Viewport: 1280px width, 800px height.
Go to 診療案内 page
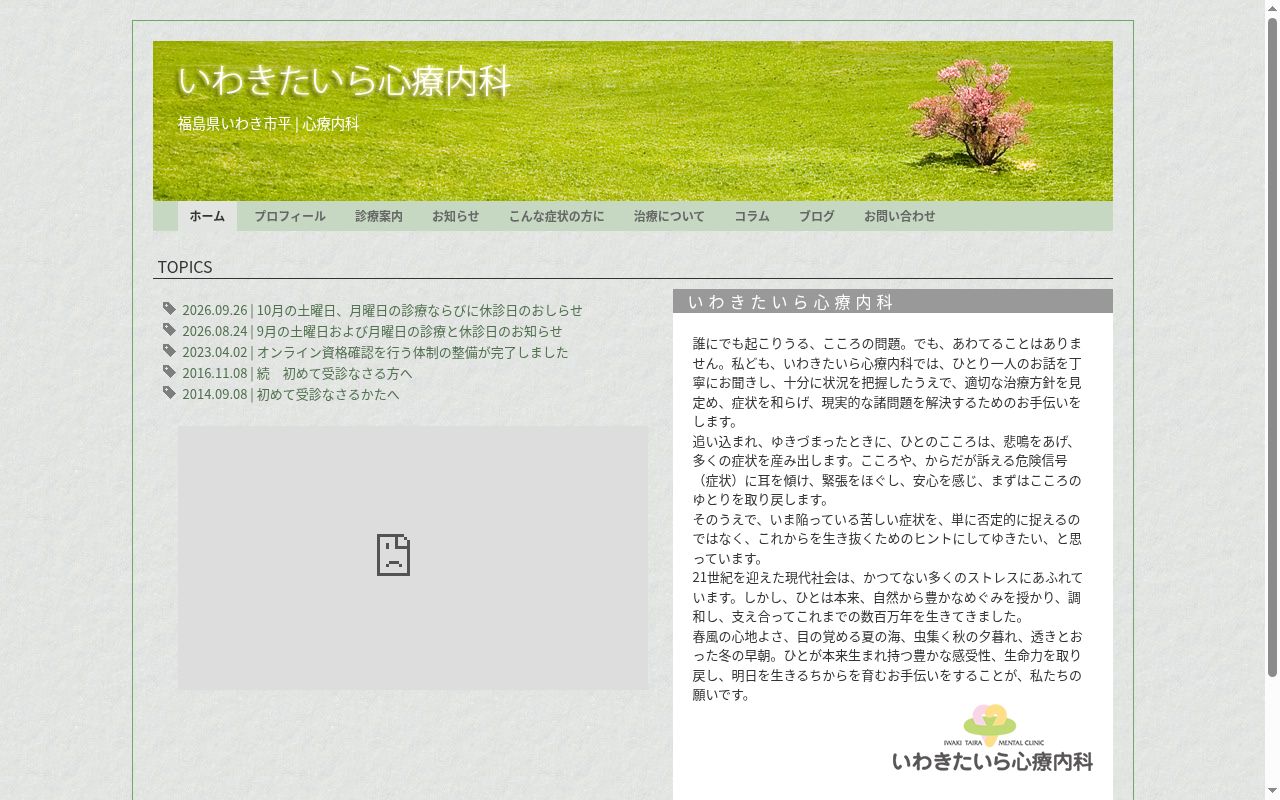[379, 216]
